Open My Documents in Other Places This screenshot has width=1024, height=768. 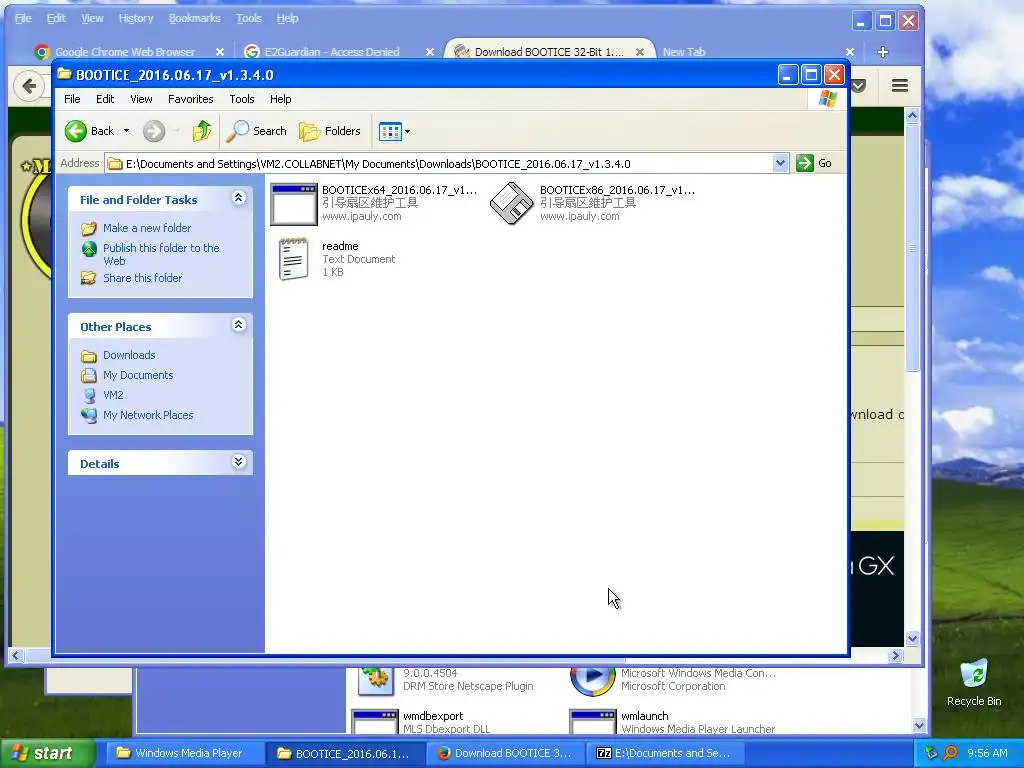(x=138, y=376)
